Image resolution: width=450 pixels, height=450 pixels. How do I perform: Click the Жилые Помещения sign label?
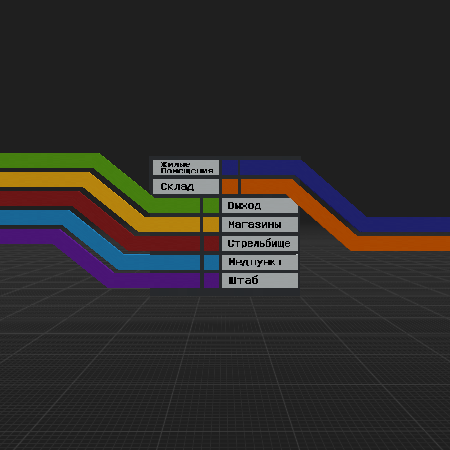pos(186,167)
